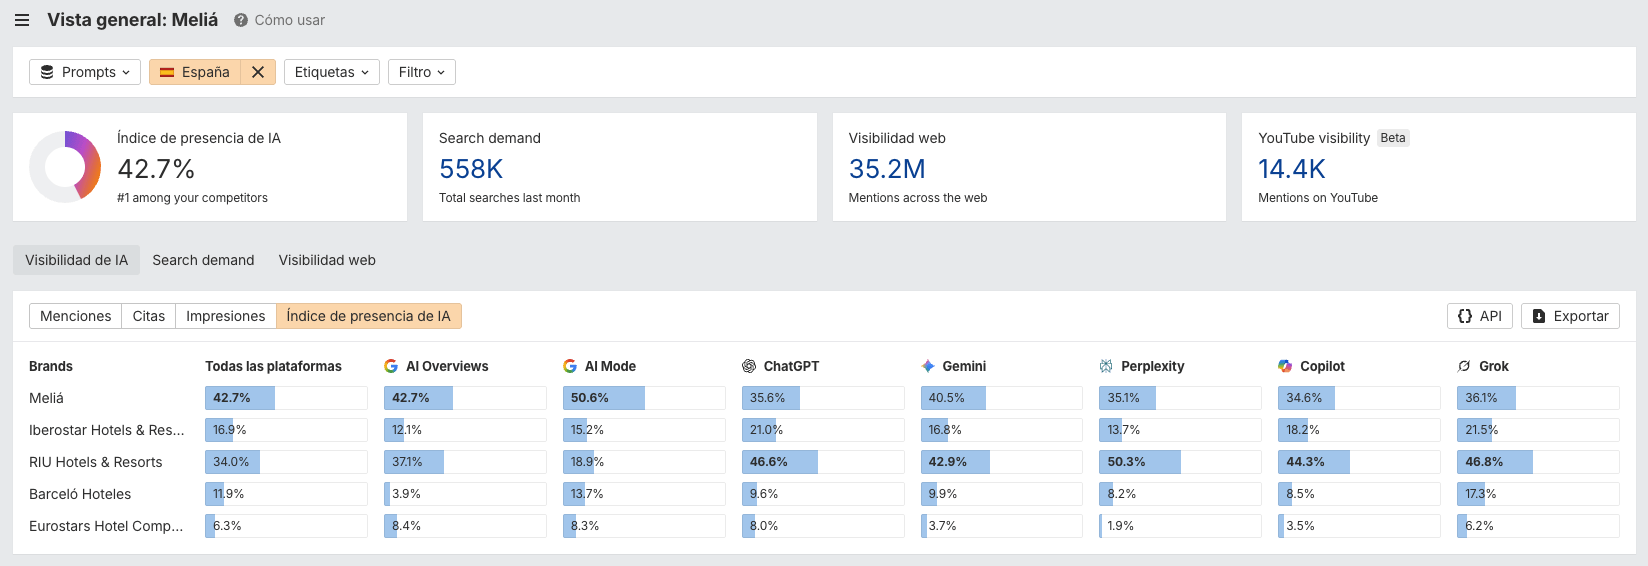Viewport: 1648px width, 566px height.
Task: Click the Spain flag icon
Action: 167,72
